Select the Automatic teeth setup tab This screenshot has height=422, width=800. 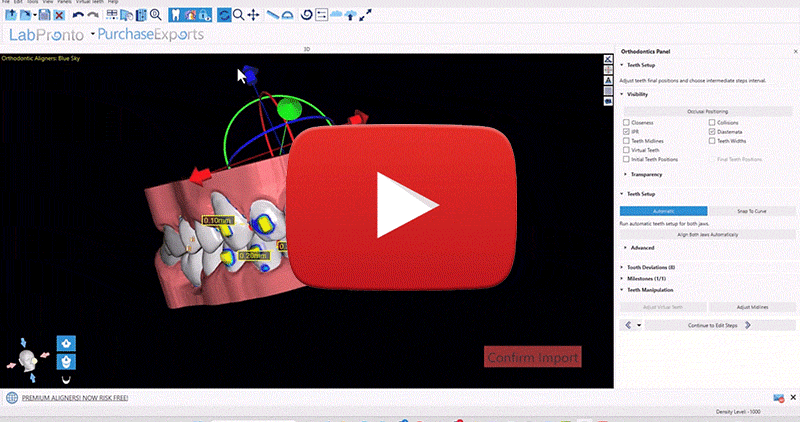point(663,211)
